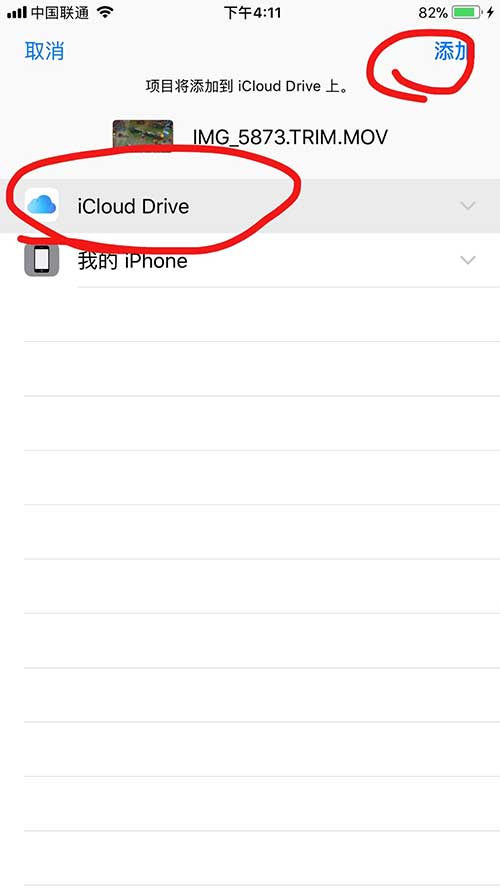Tap the IMG_5873.TRIM.MOV file name
The height and width of the screenshot is (889, 500).
[x=290, y=137]
